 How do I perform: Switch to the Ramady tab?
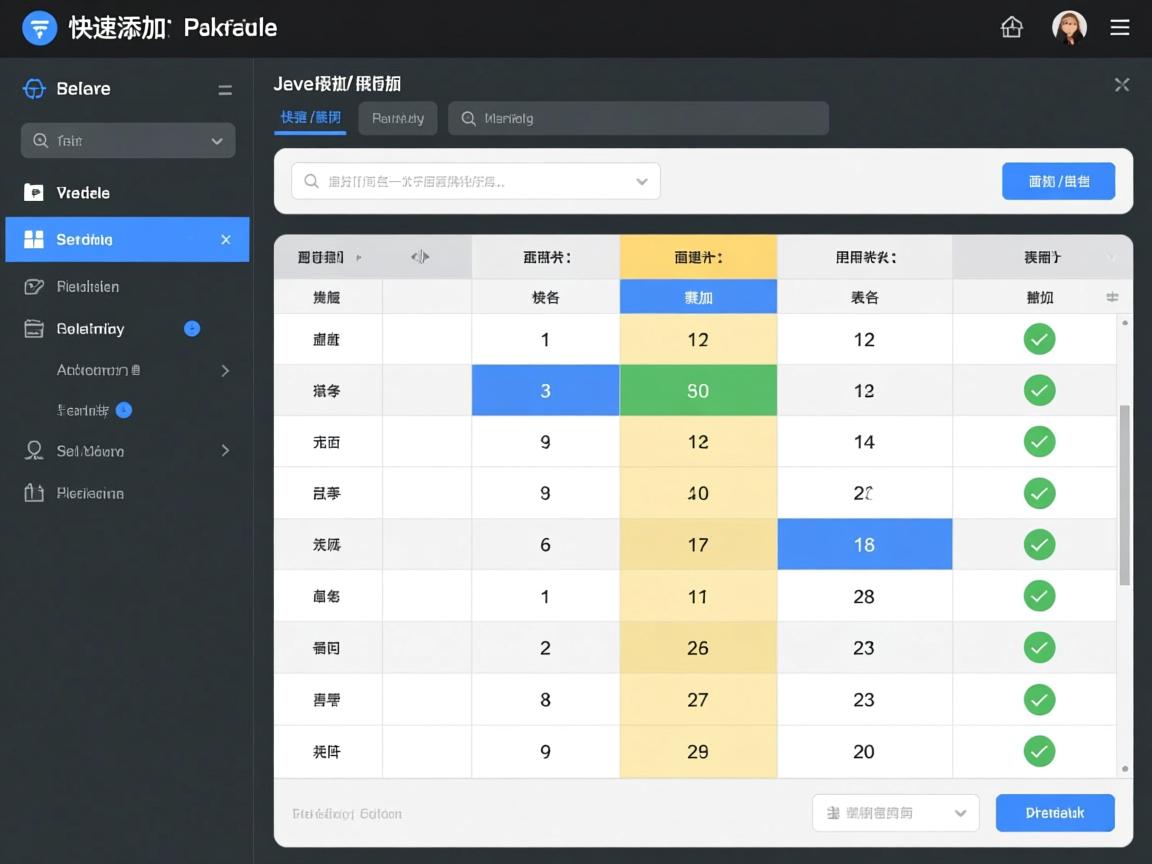[397, 118]
